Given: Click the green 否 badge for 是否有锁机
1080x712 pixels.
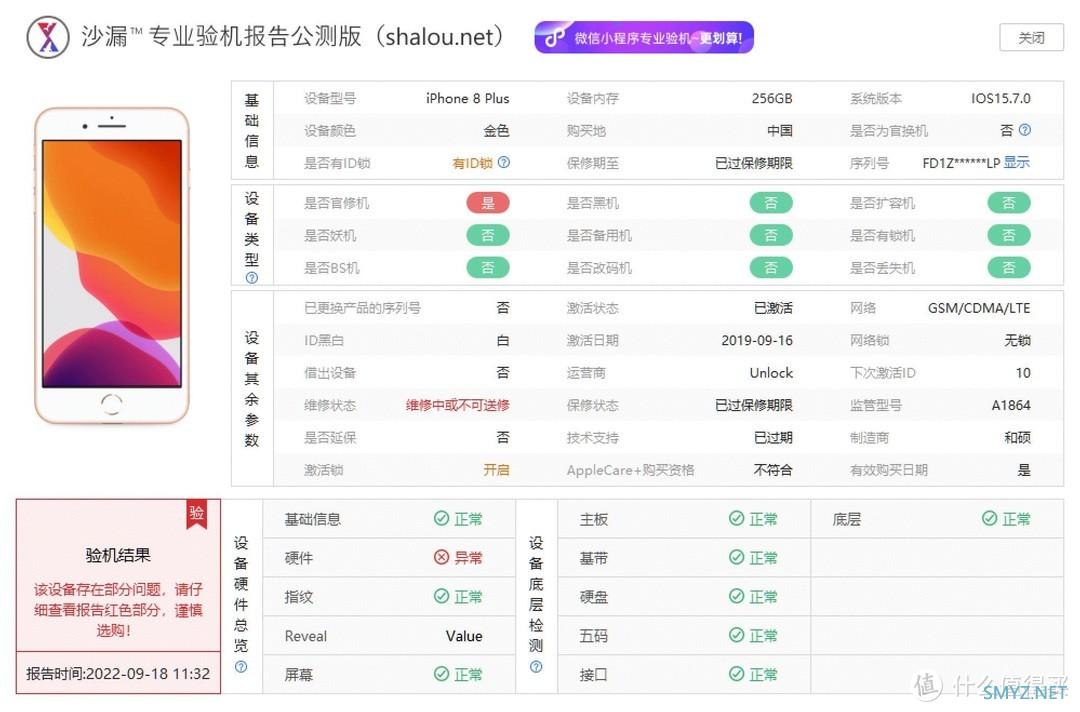Looking at the screenshot, I should point(1008,235).
